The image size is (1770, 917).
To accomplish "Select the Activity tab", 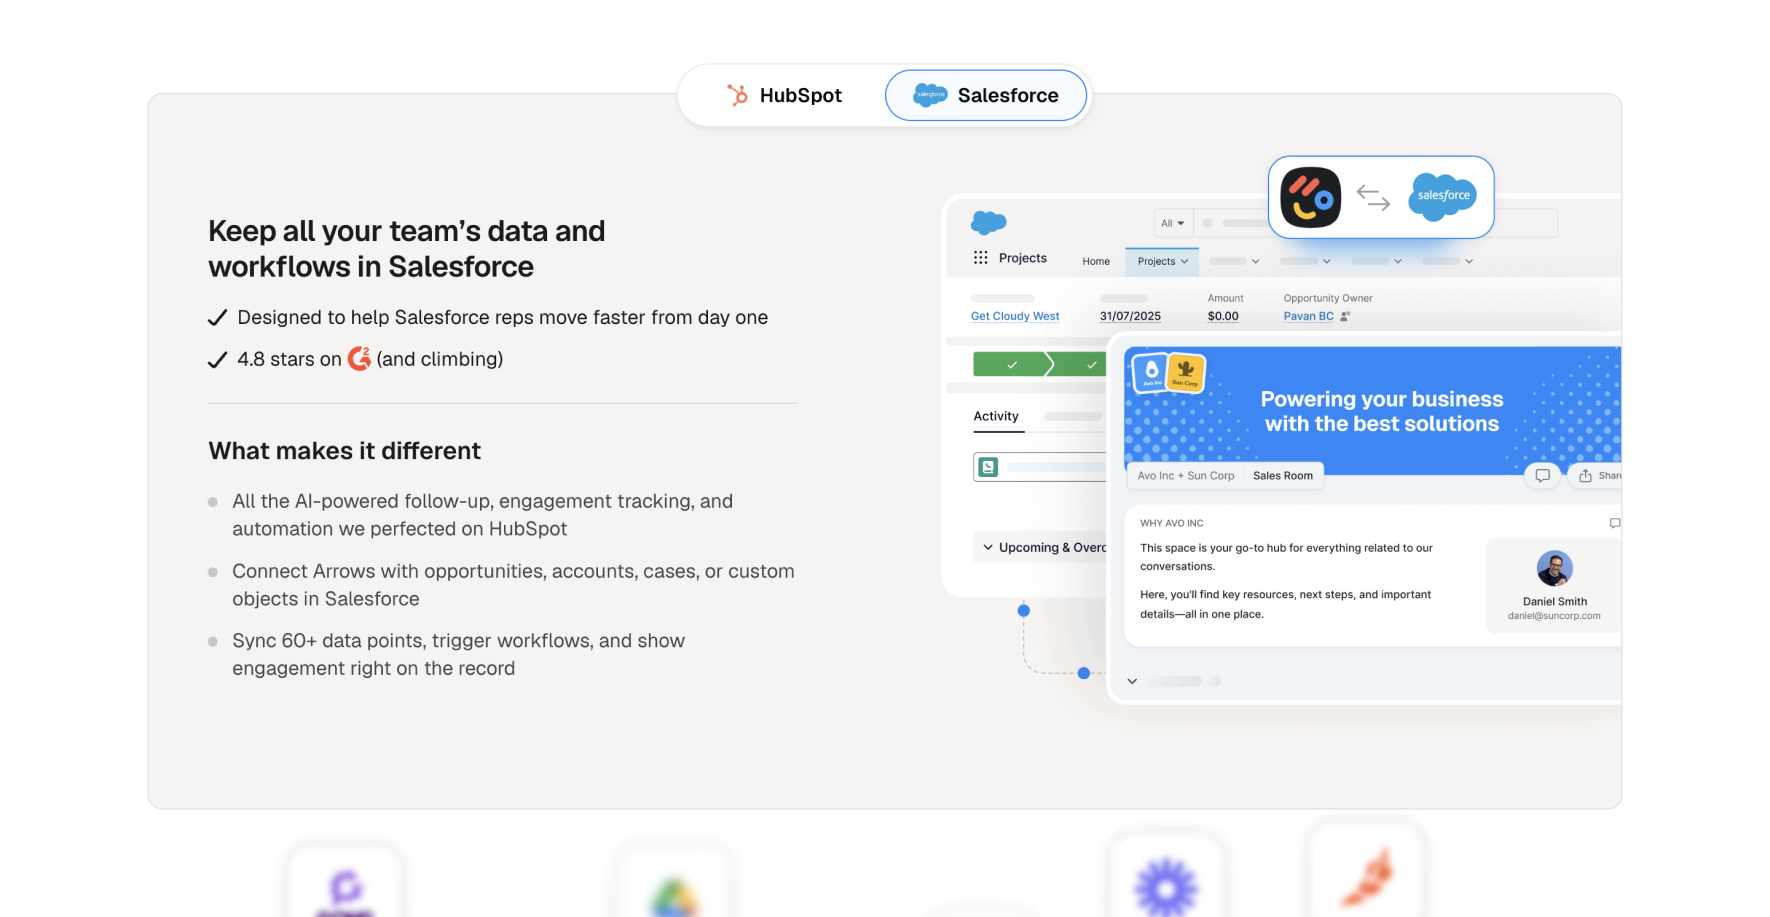I will tap(996, 416).
